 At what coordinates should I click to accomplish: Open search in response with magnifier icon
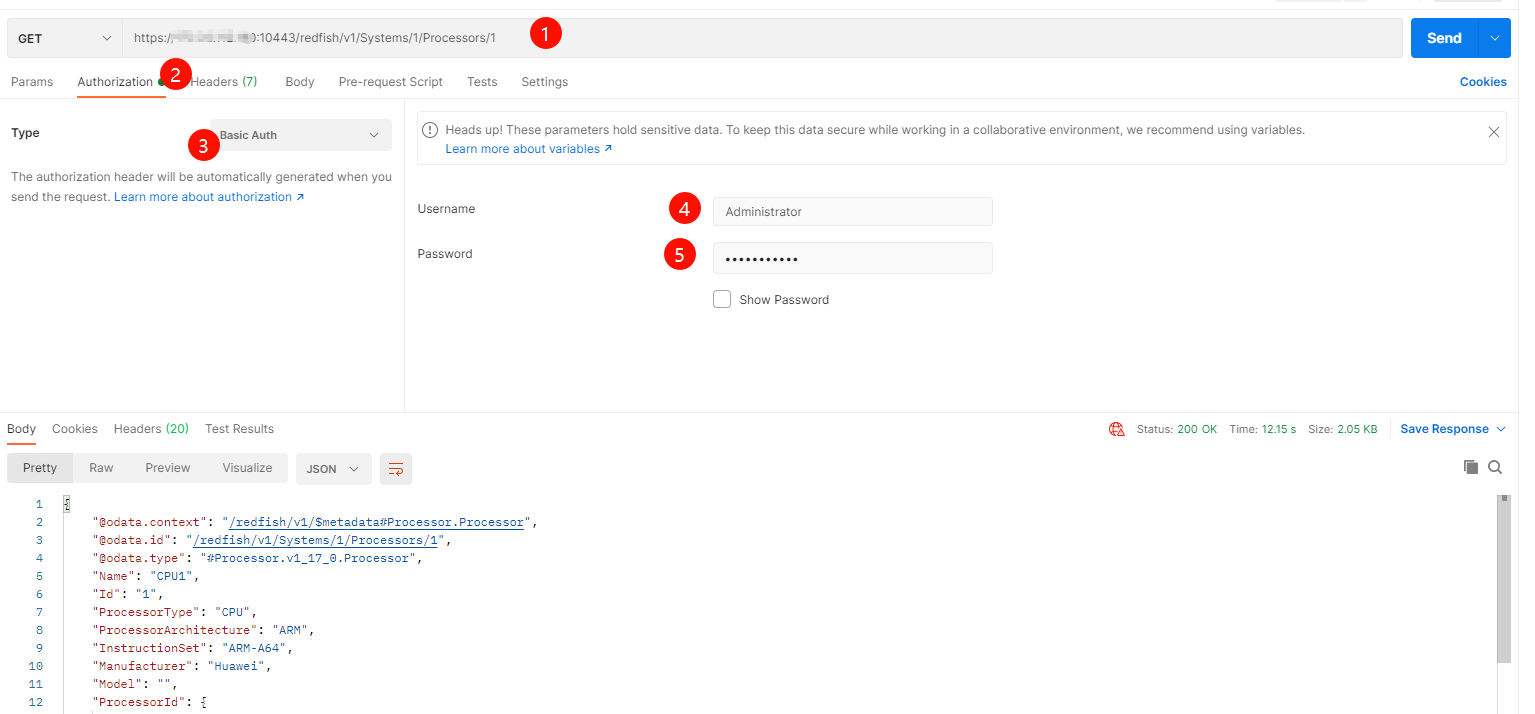tap(1495, 467)
